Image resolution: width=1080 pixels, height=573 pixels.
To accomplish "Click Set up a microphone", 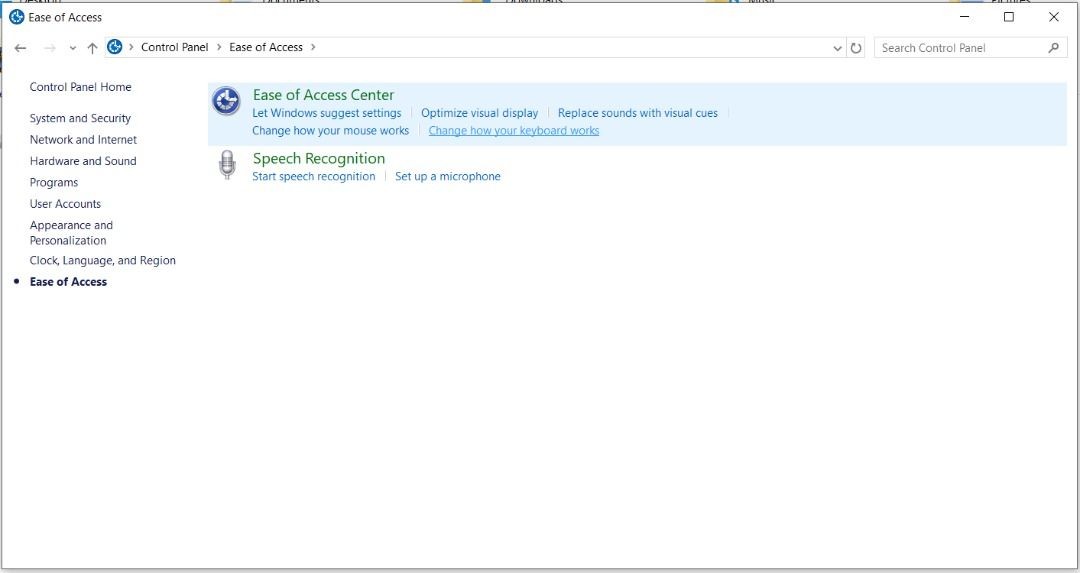I will [448, 176].
